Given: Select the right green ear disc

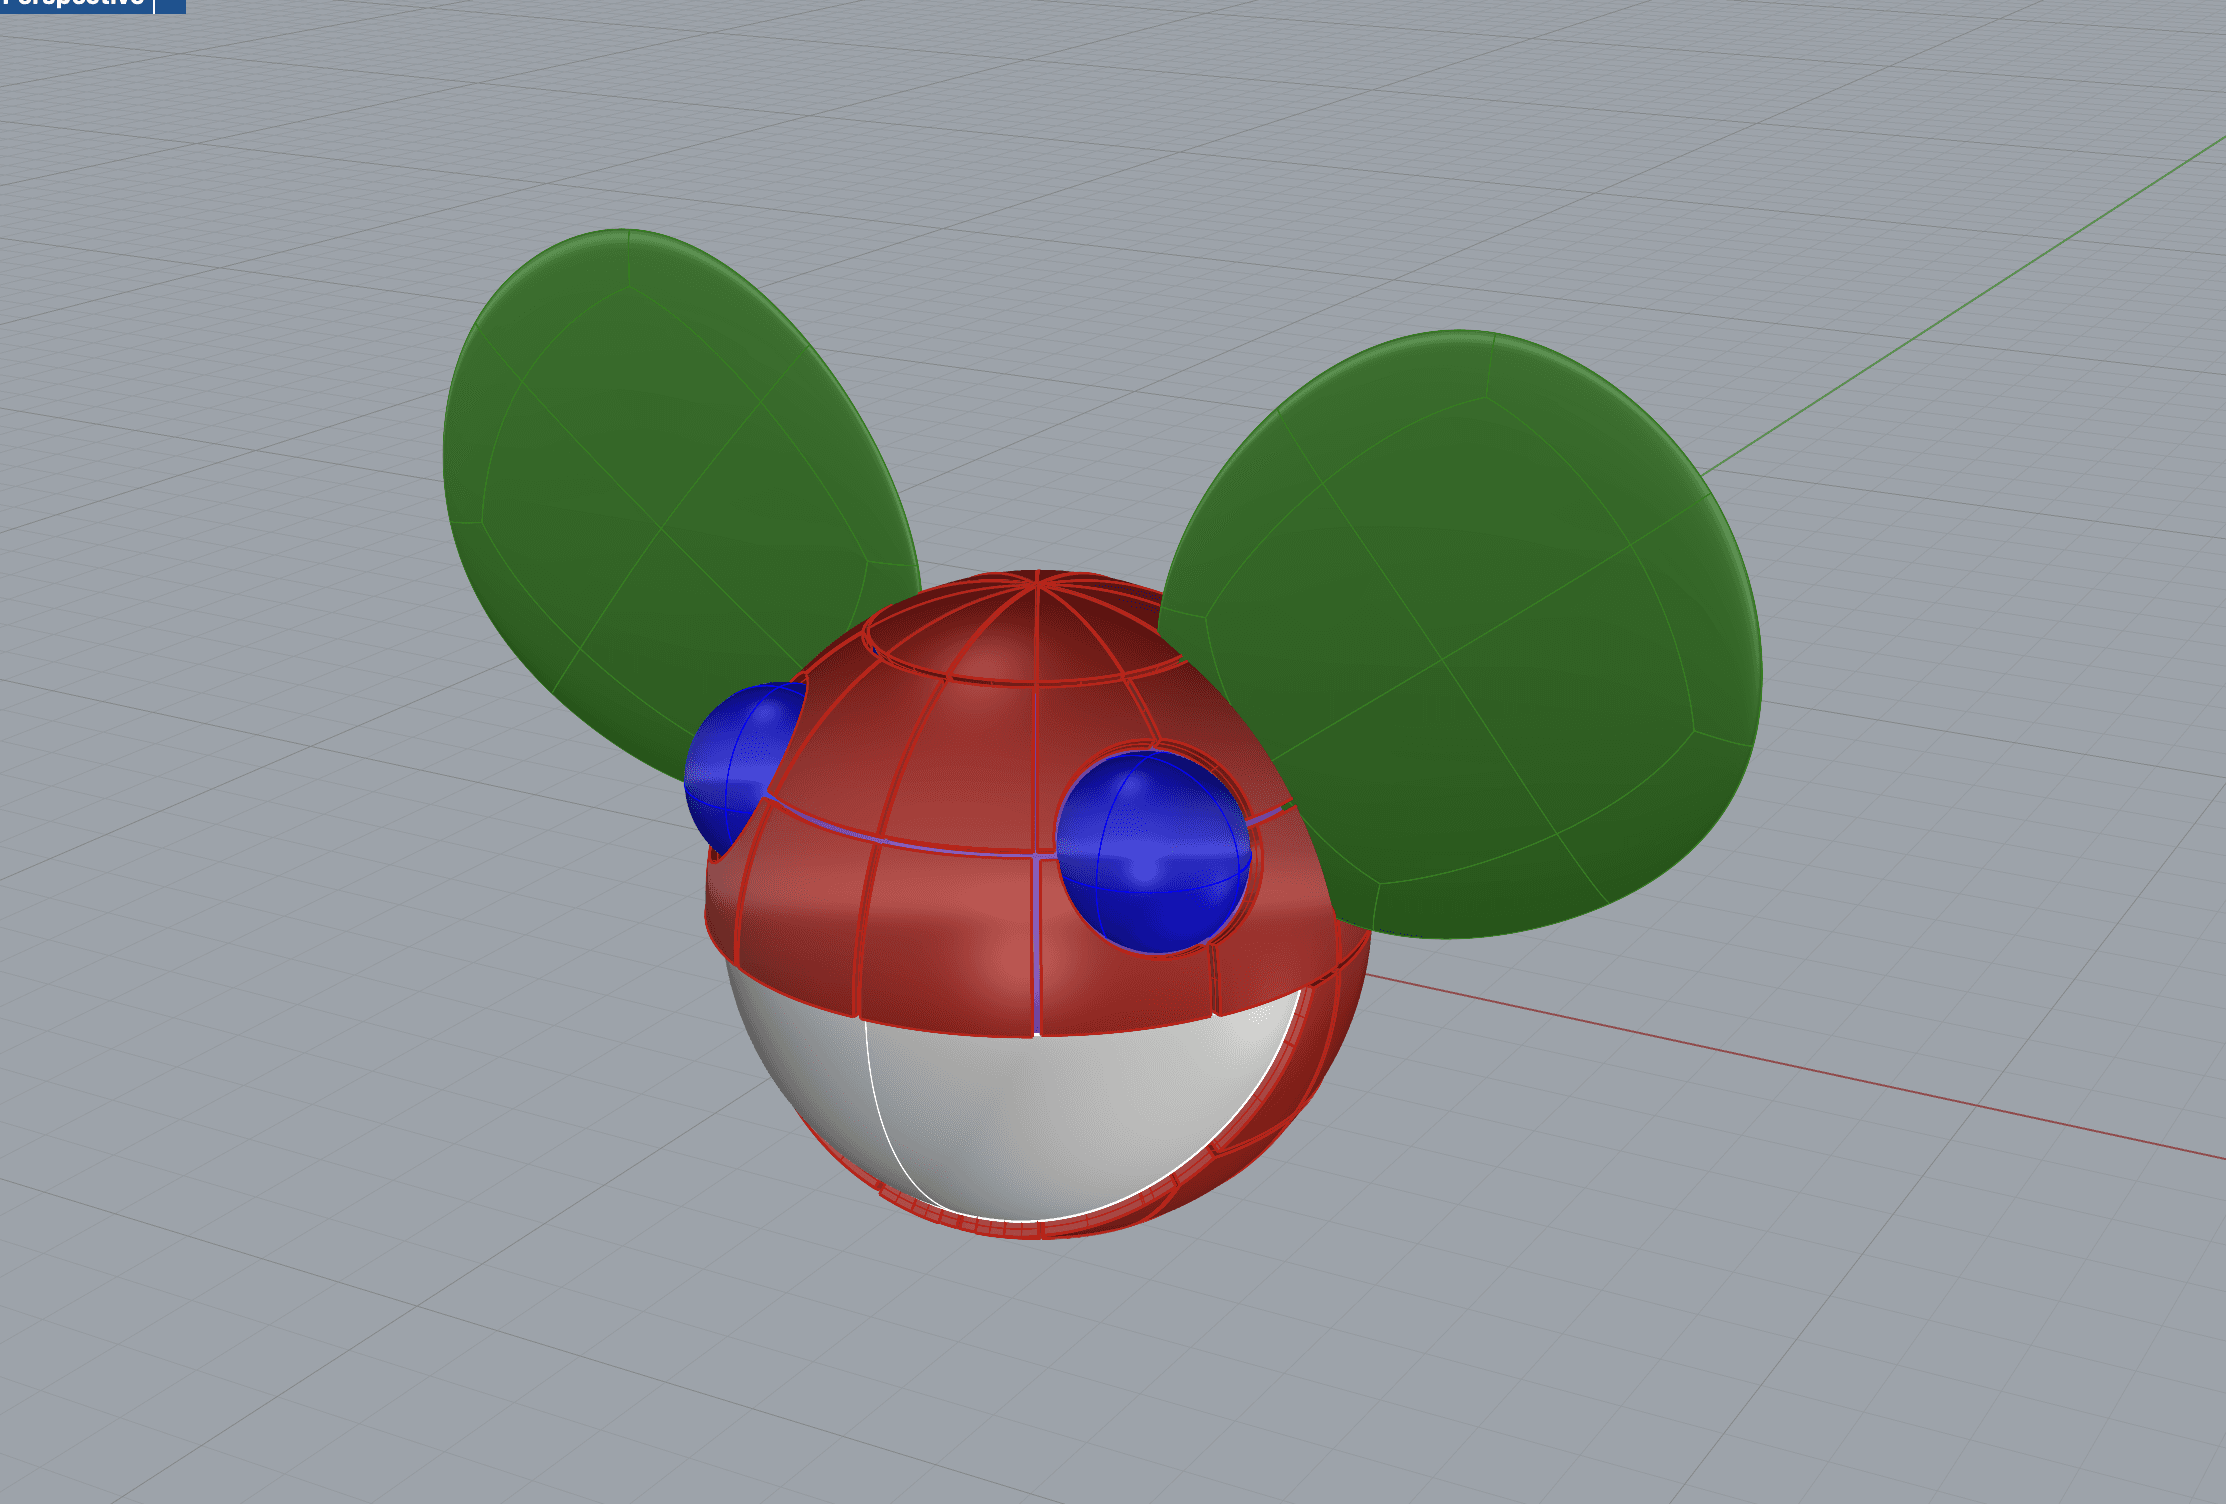Looking at the screenshot, I should [x=1500, y=600].
